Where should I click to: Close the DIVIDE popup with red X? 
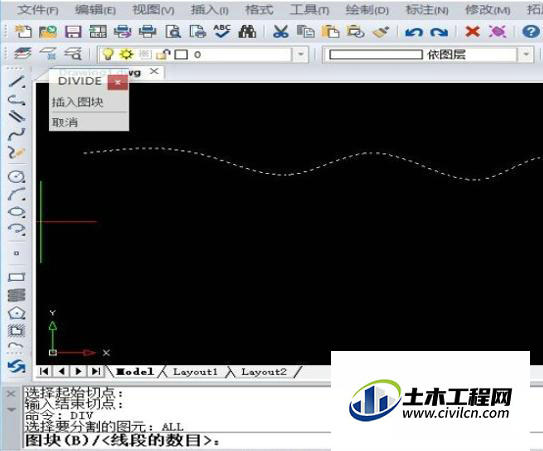[x=117, y=82]
